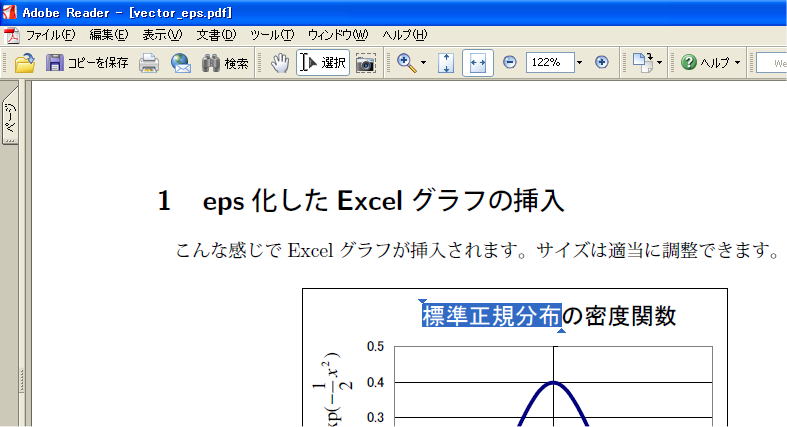Open the 編集(E) menu
This screenshot has height=427, width=787.
point(108,35)
